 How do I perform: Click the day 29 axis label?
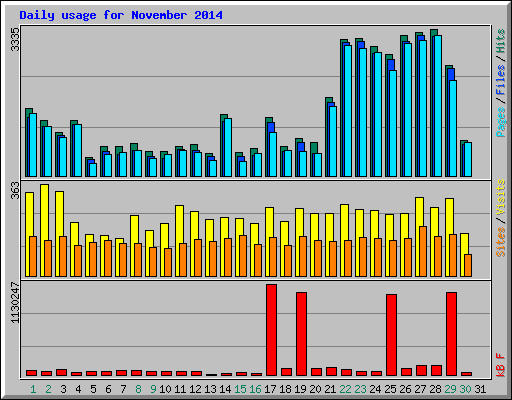point(450,389)
